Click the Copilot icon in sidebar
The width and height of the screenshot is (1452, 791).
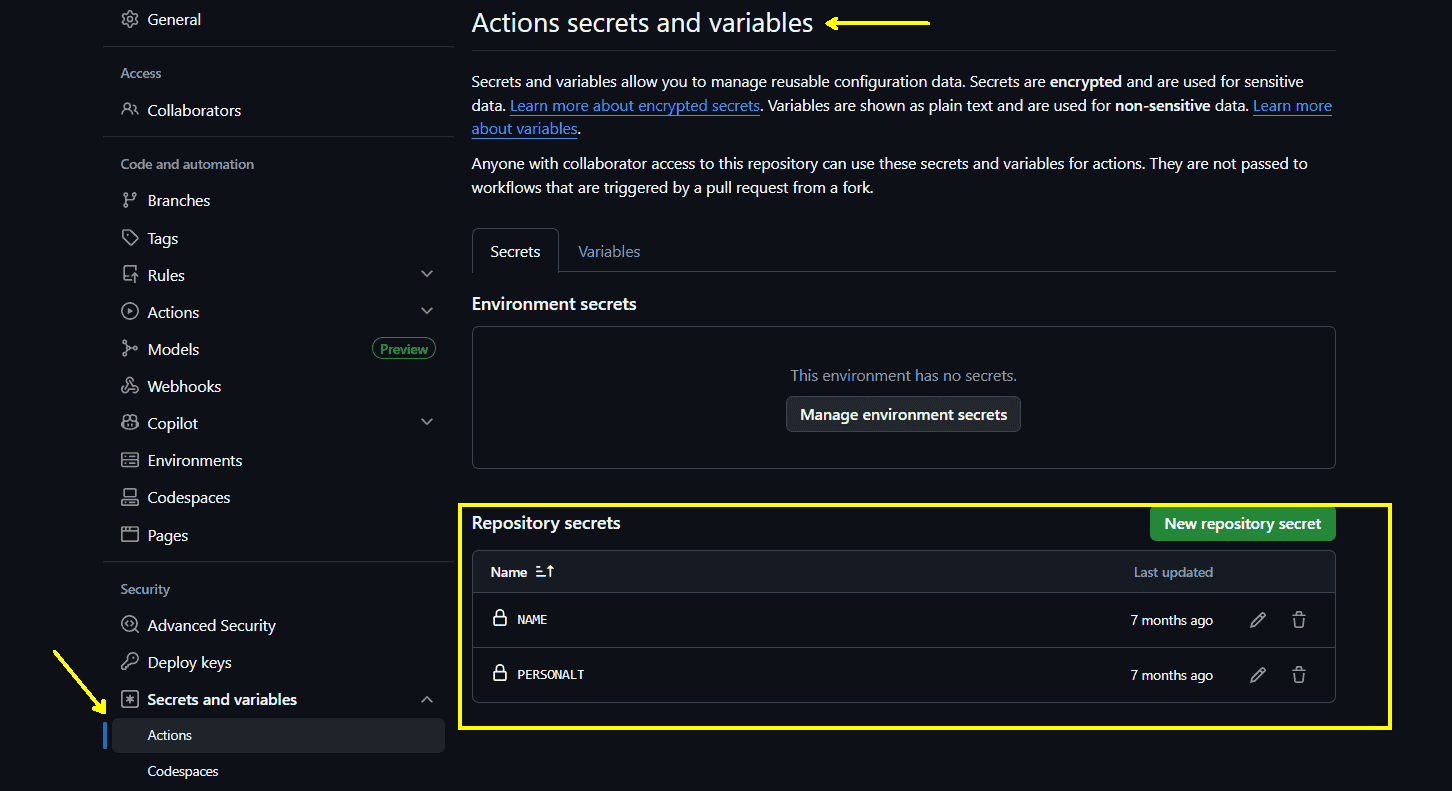pyautogui.click(x=129, y=423)
